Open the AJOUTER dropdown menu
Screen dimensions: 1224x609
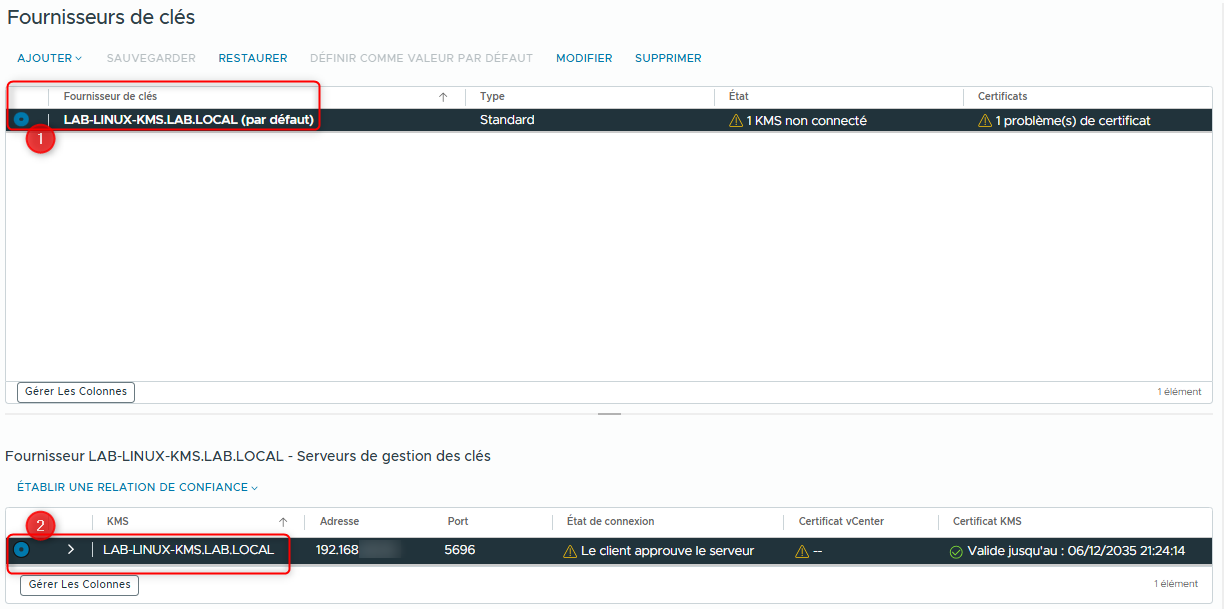49,58
